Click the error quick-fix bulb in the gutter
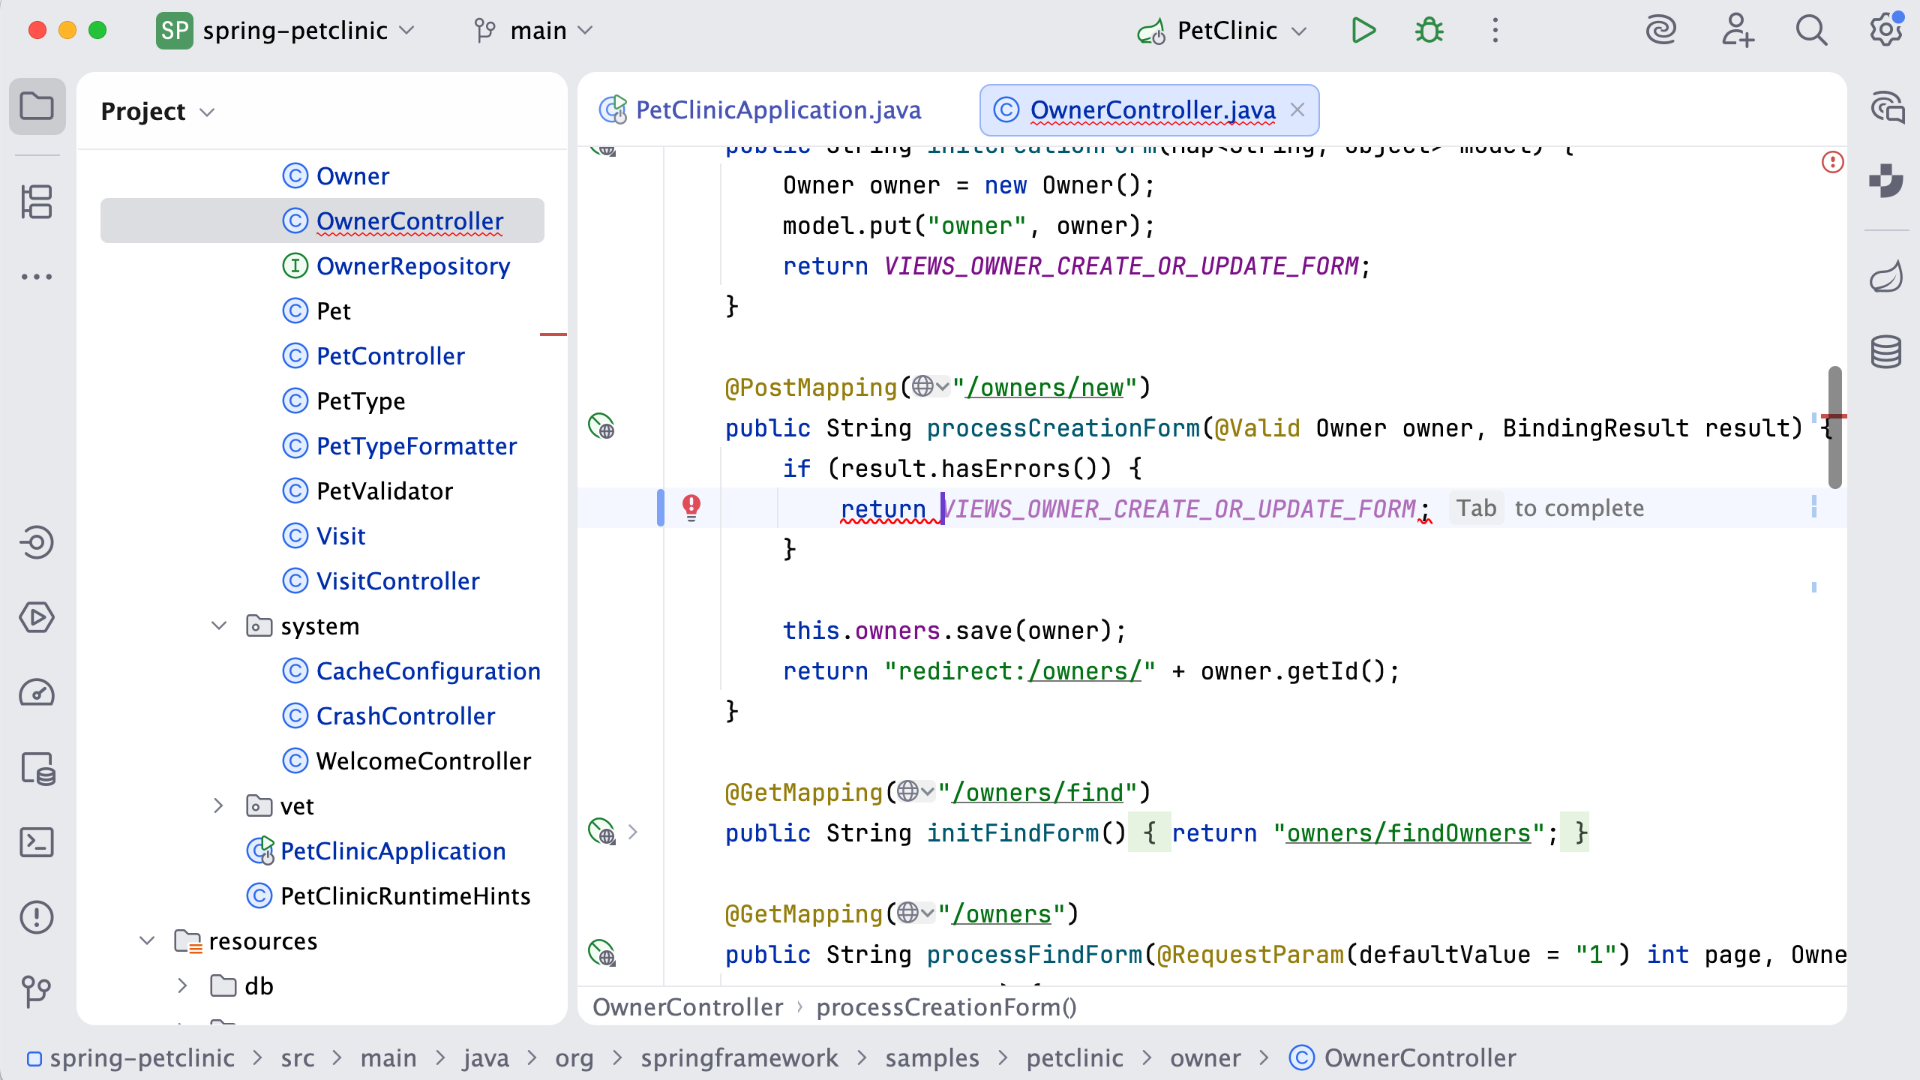 [x=691, y=508]
